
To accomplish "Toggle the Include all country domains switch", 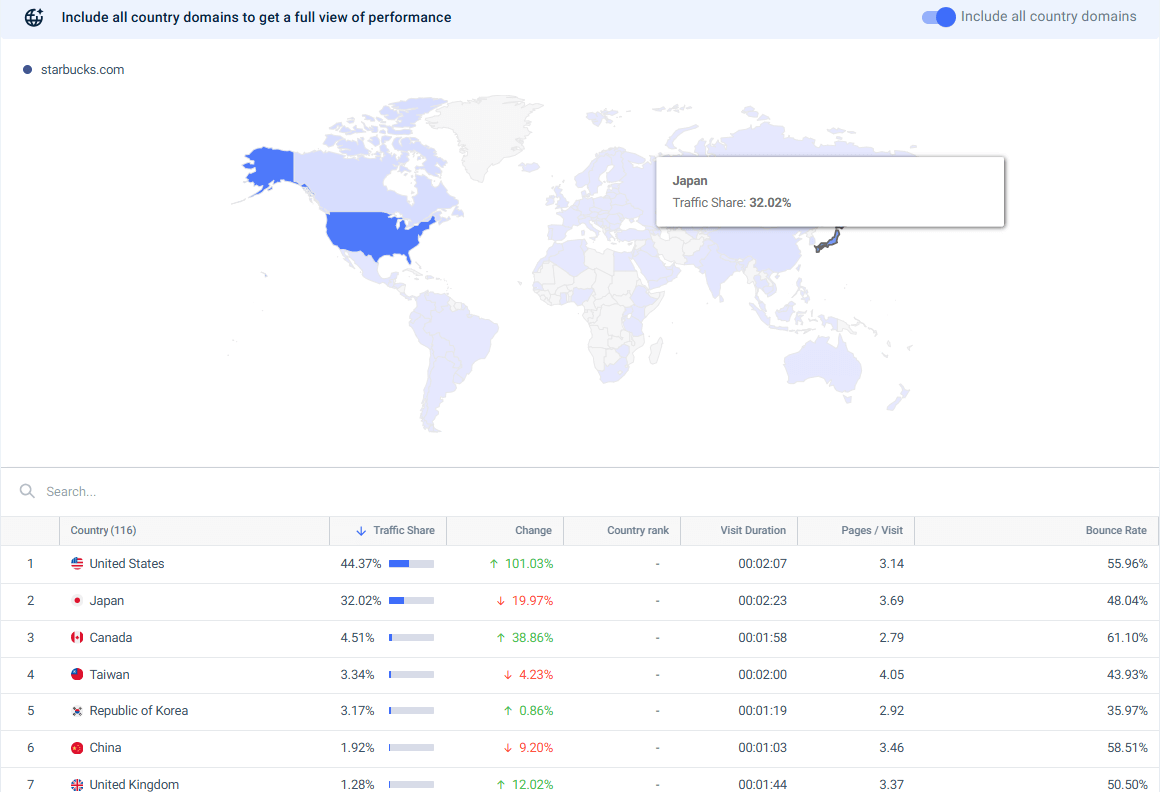I will (x=939, y=17).
